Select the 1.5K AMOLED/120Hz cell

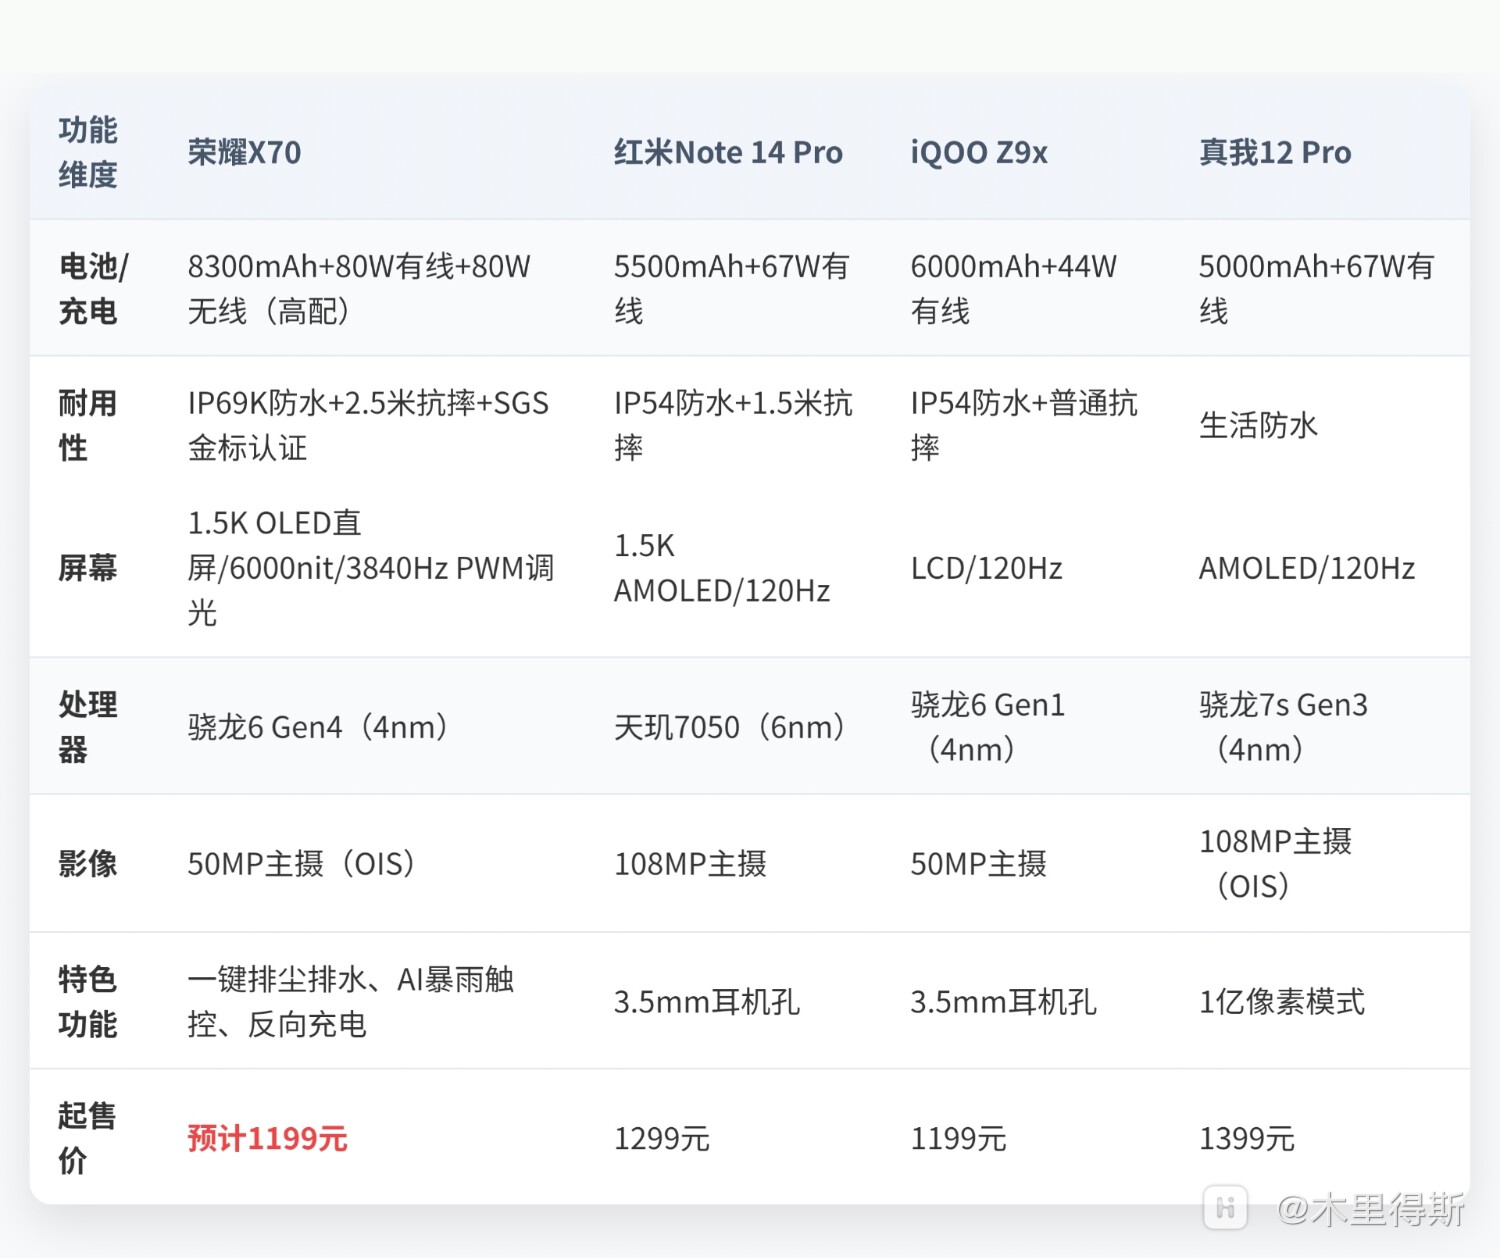pos(722,568)
